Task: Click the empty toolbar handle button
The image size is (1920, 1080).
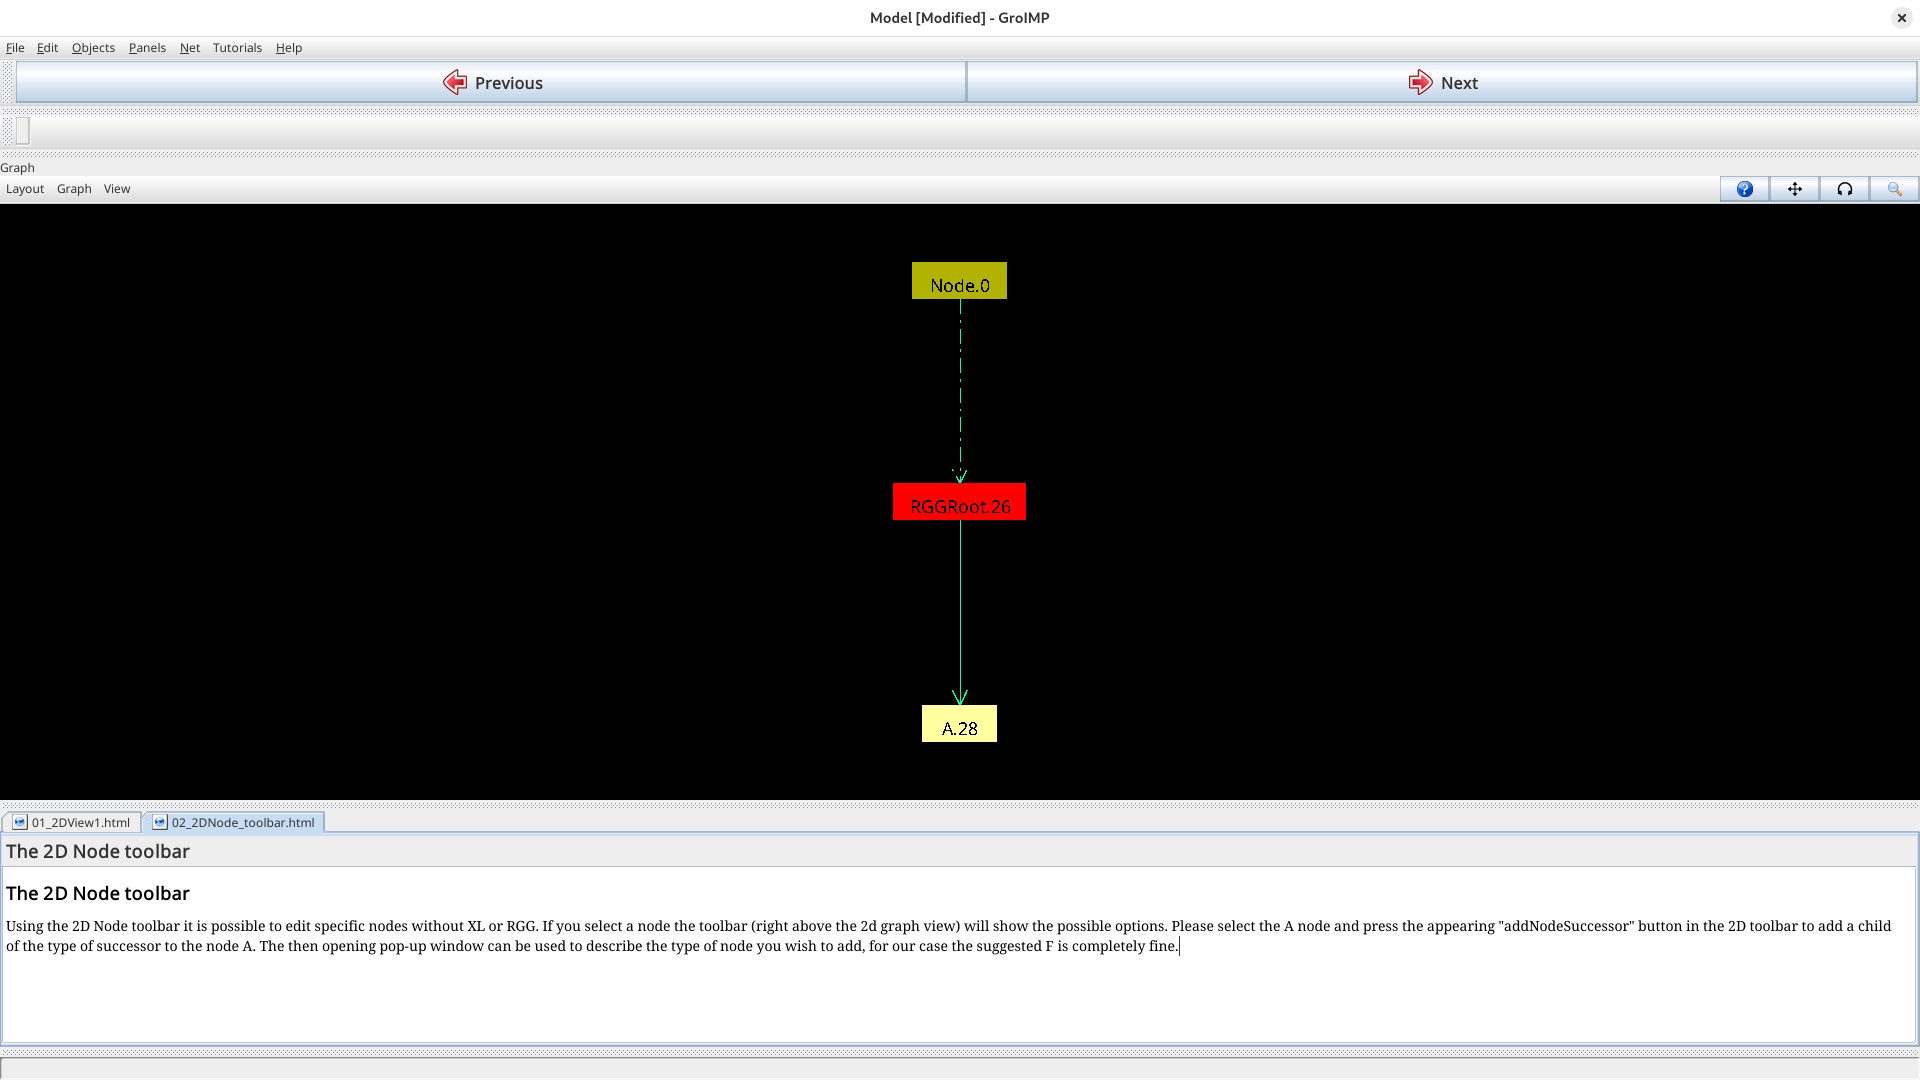Action: coord(22,131)
